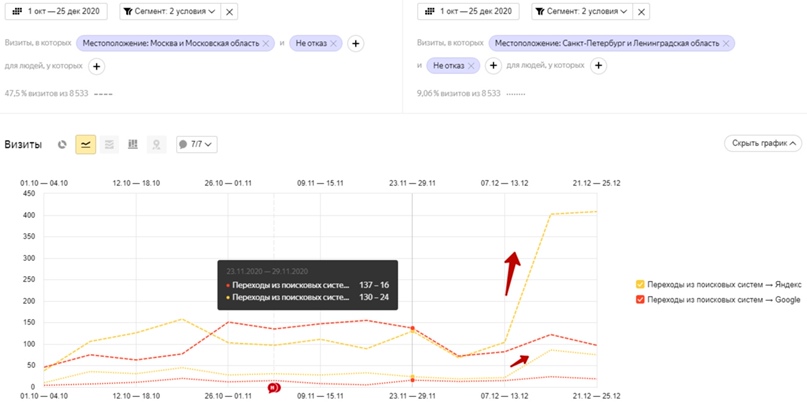
Task: Open left date range 1 окт — 25 дек 2020
Action: (x=56, y=11)
